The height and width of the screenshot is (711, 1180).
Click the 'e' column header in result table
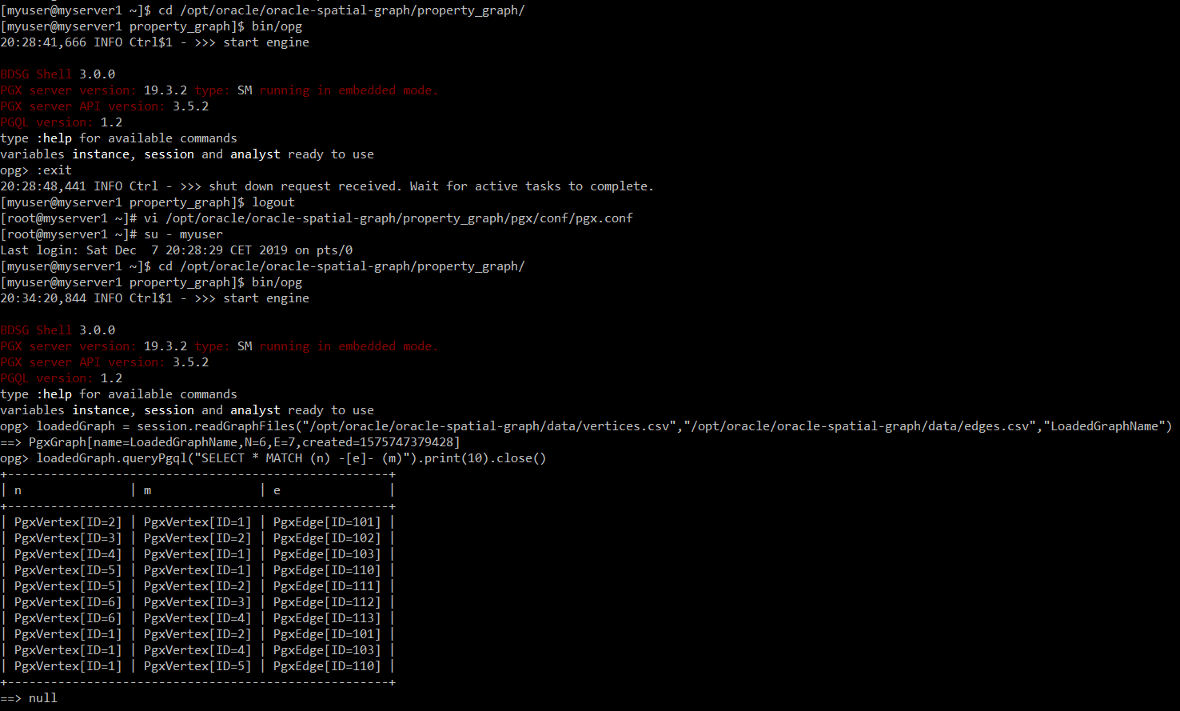click(x=277, y=491)
